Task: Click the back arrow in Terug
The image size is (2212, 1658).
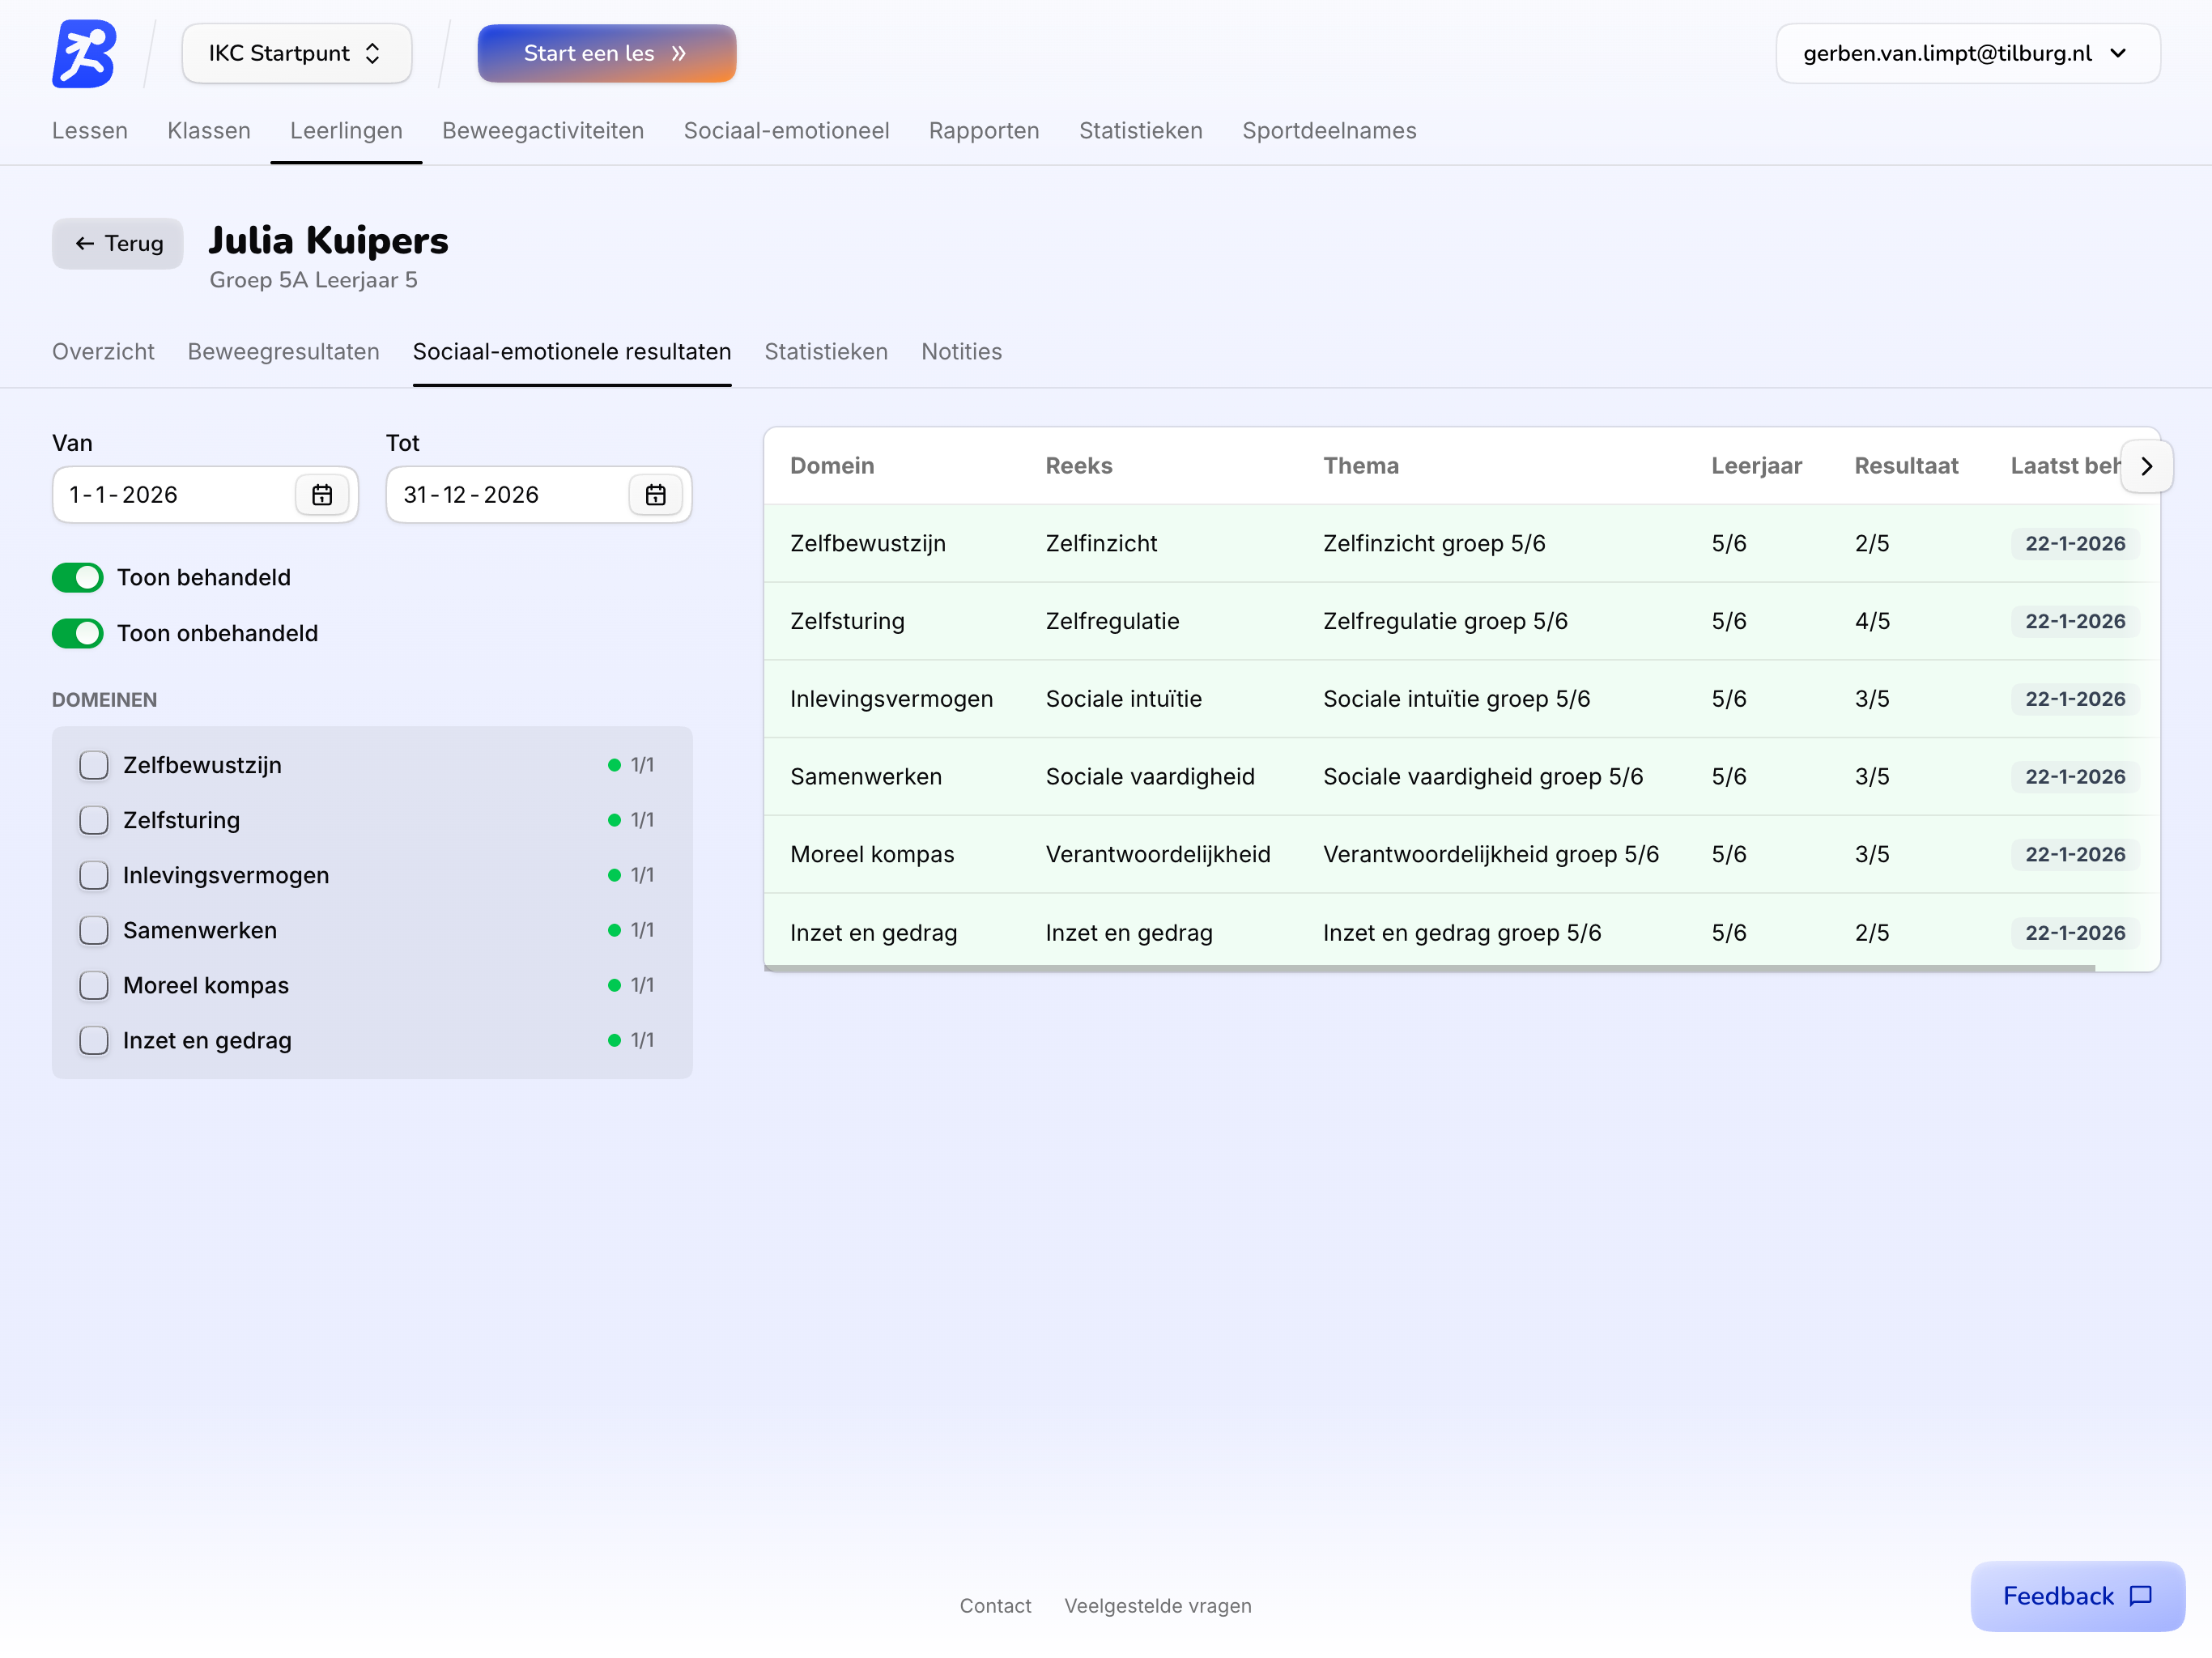Action: point(85,244)
